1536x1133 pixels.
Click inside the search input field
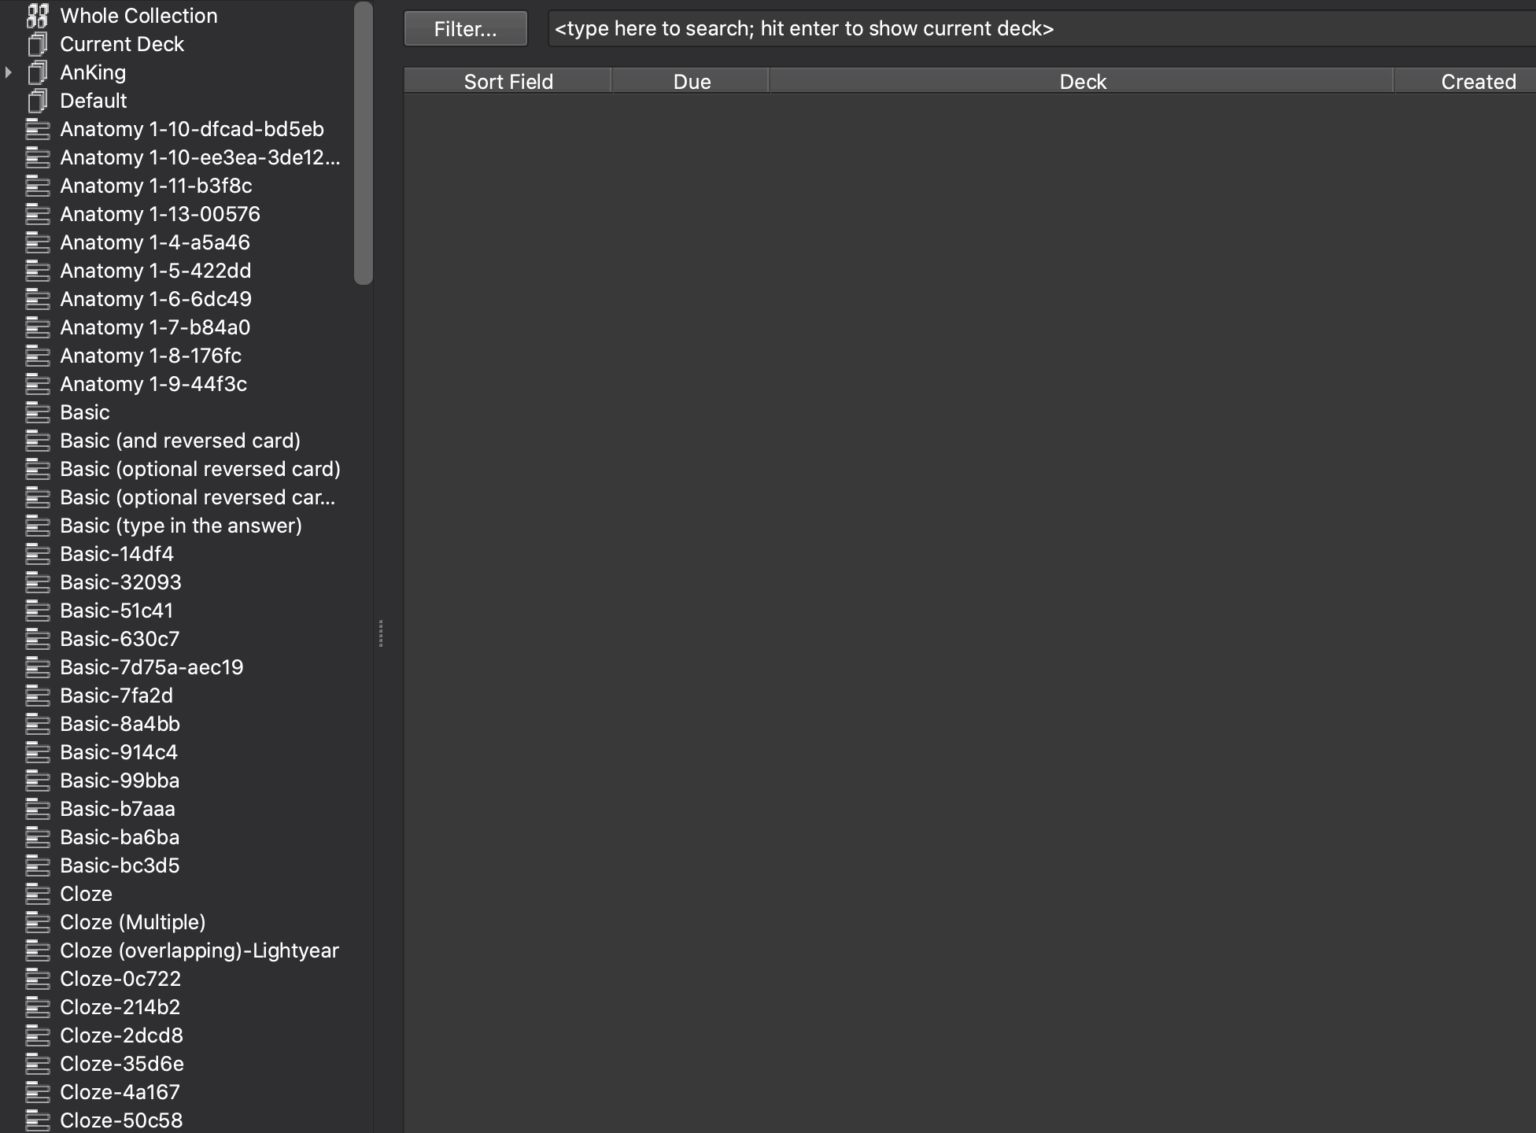pos(1000,28)
